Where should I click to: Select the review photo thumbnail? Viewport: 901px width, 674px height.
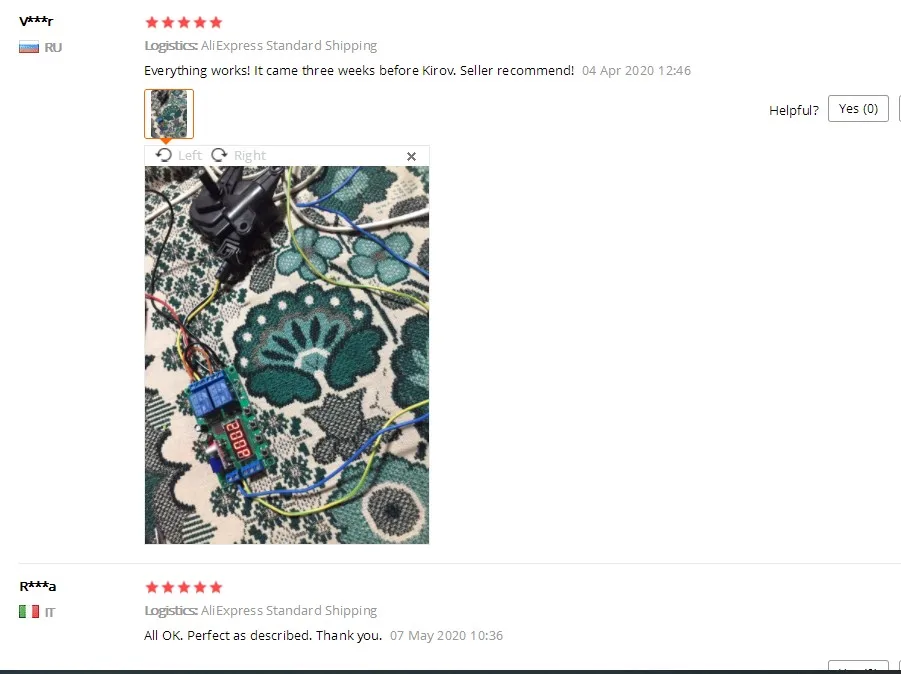click(169, 114)
